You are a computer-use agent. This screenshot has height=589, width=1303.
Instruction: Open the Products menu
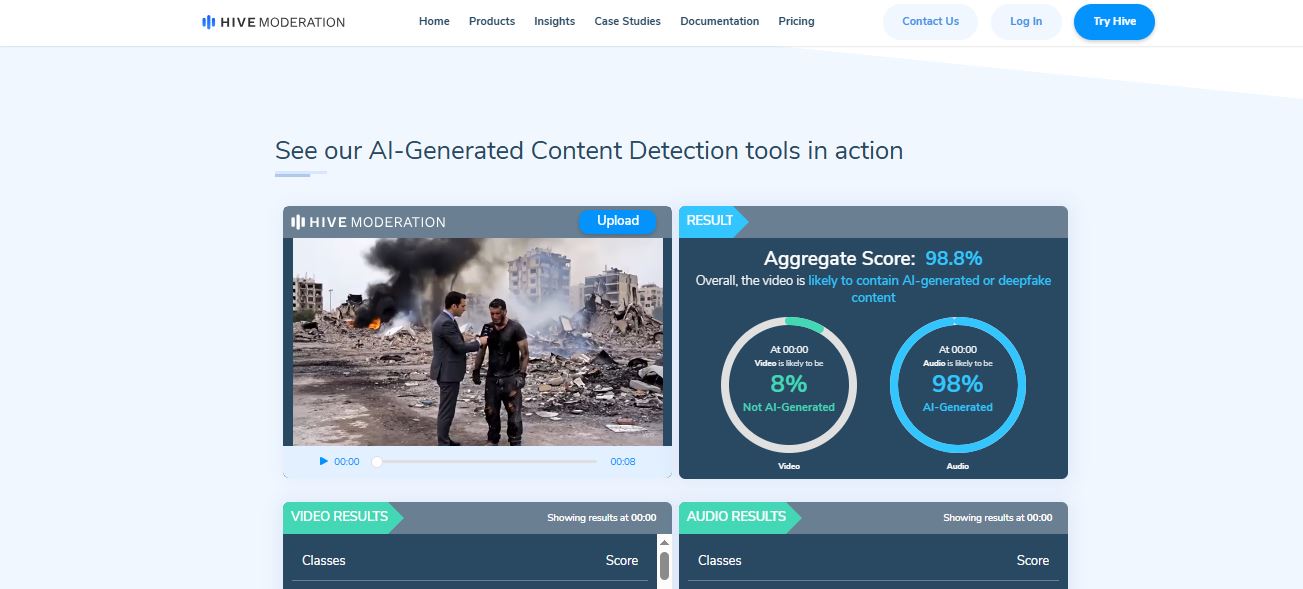(x=492, y=21)
